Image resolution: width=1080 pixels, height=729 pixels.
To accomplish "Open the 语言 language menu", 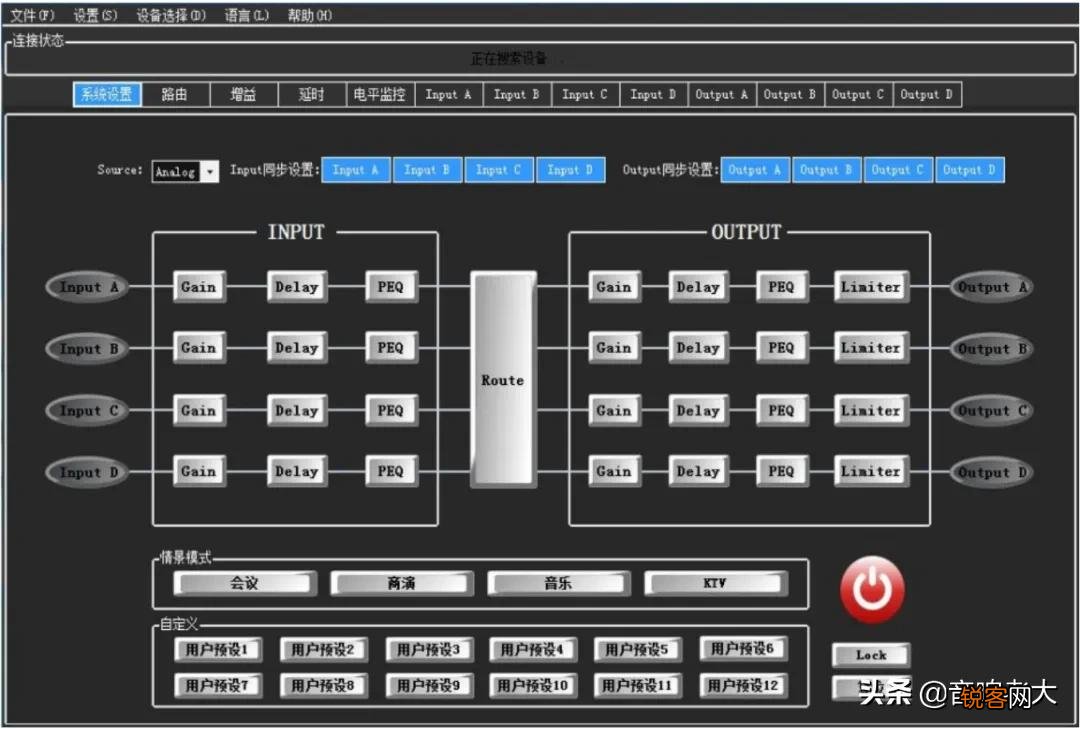I will pyautogui.click(x=246, y=16).
